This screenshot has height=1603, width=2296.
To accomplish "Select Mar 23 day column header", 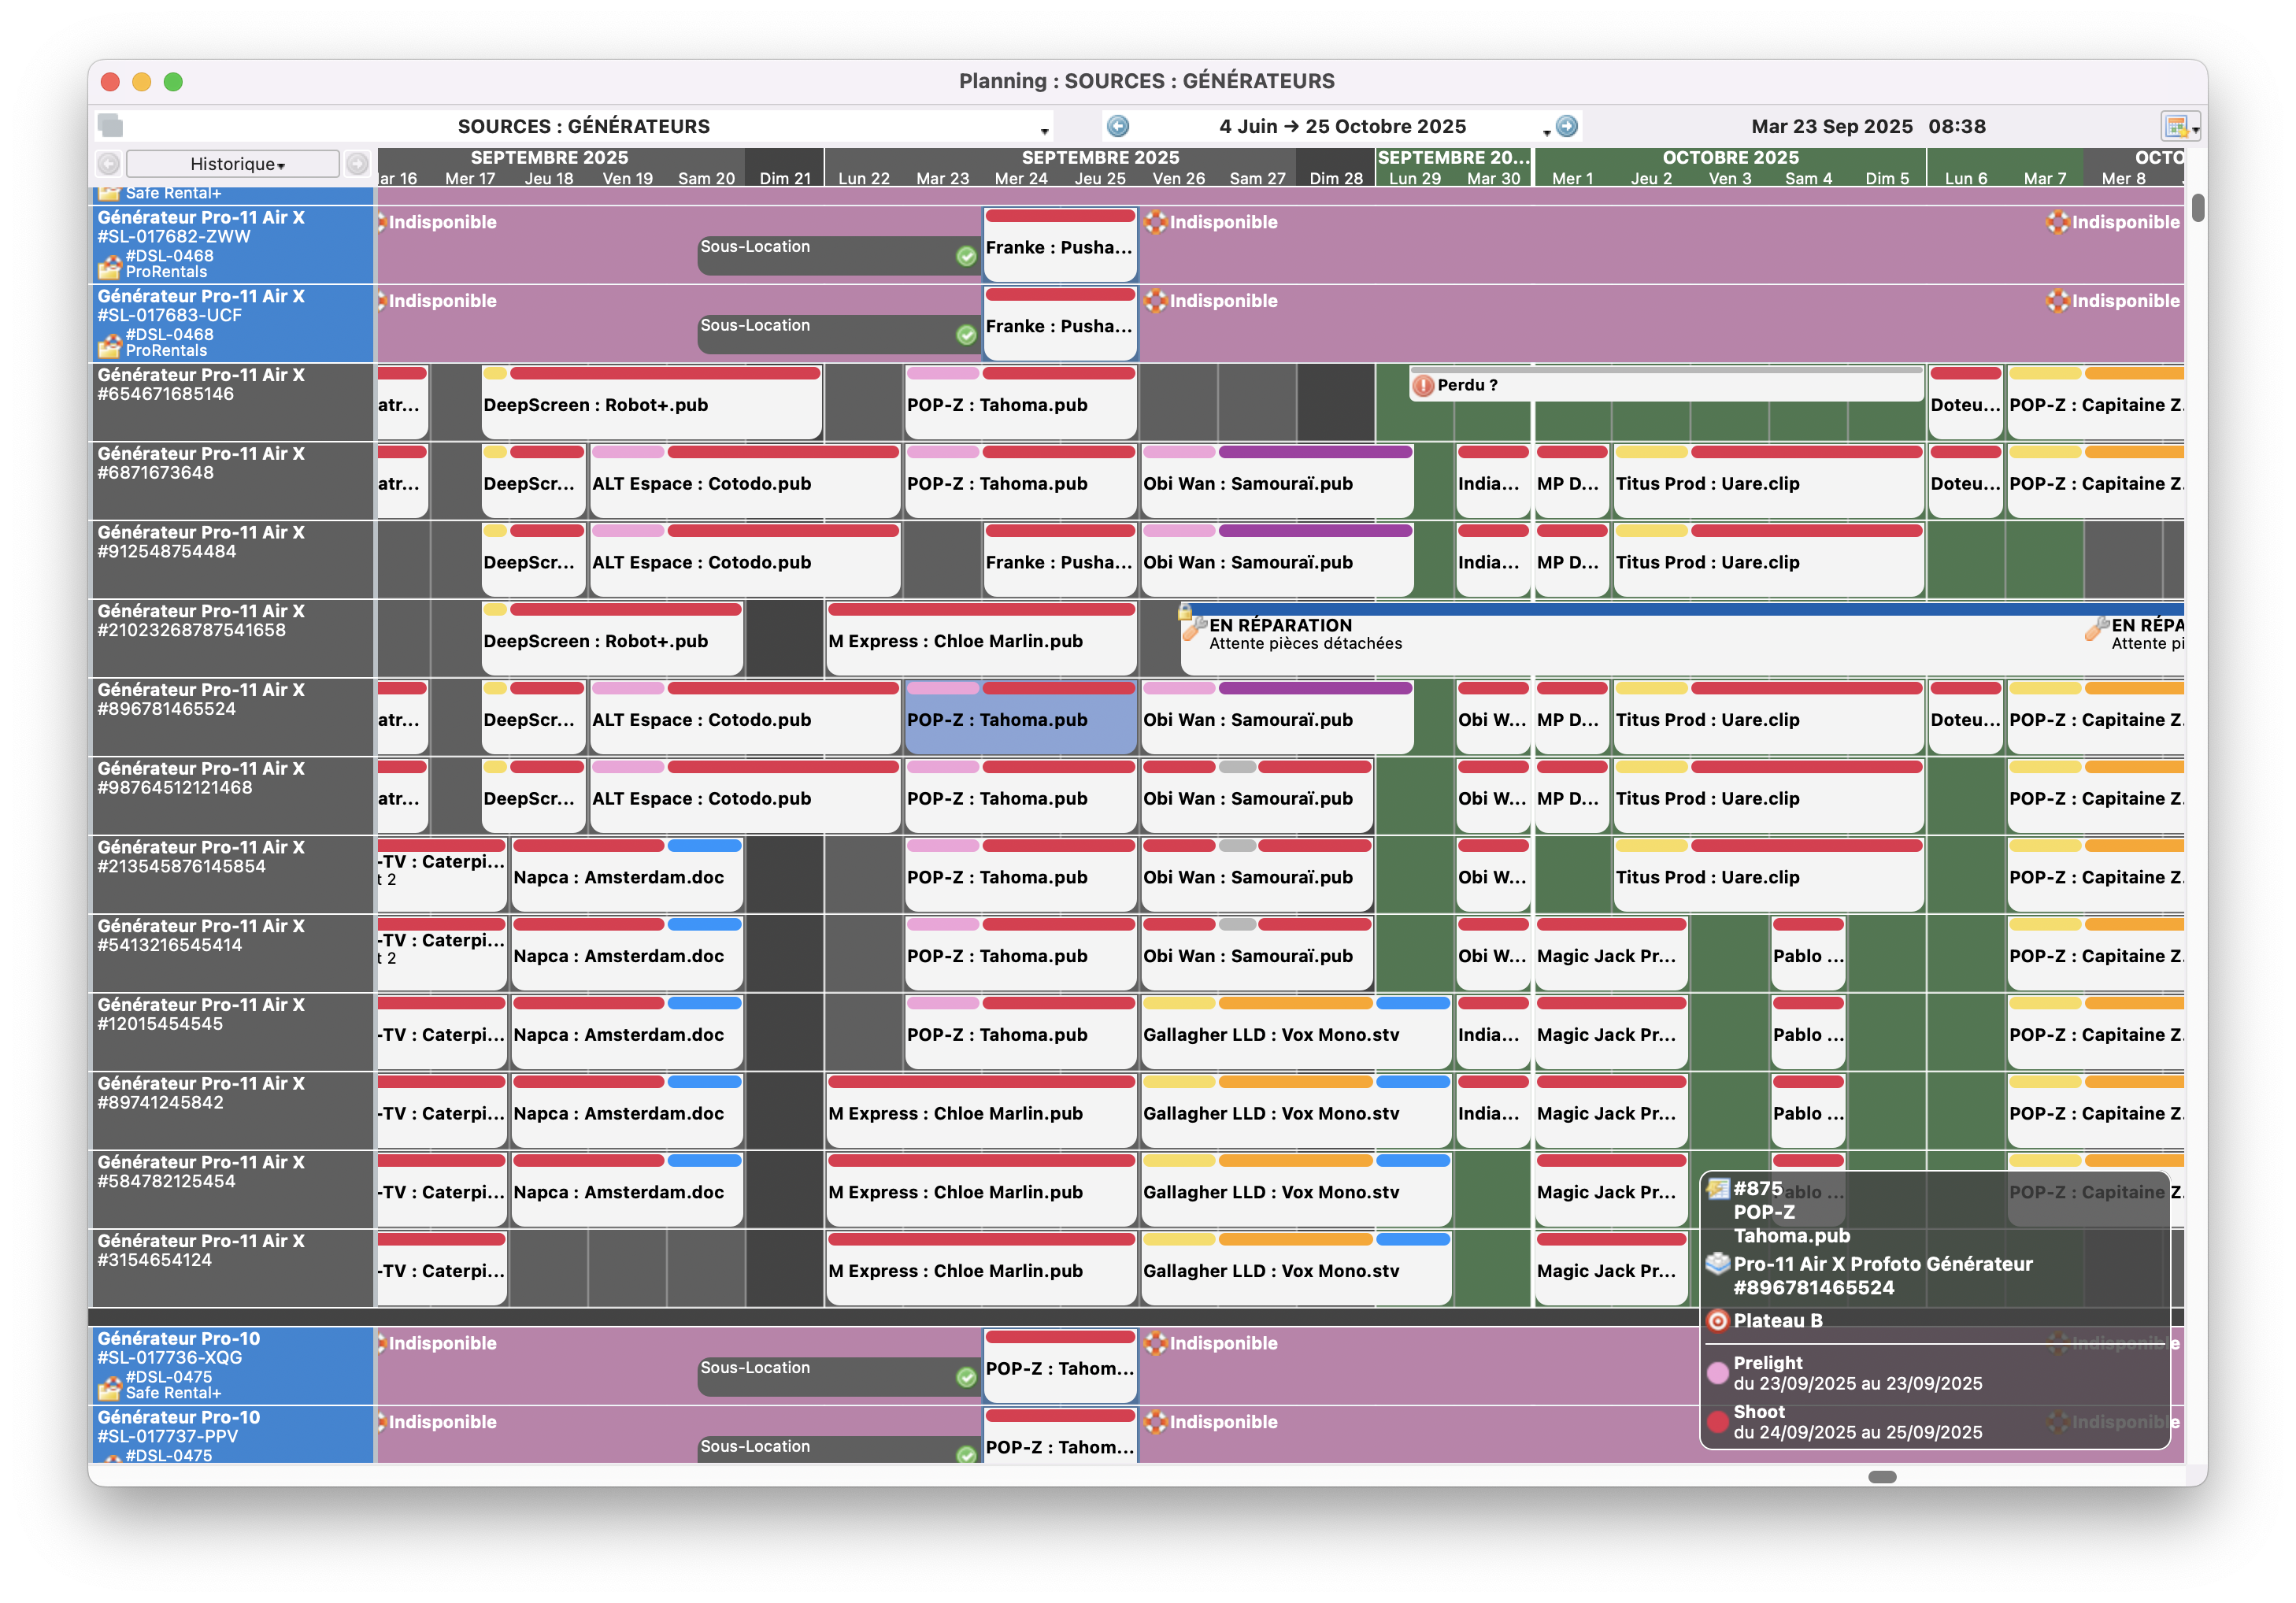I will 942,178.
